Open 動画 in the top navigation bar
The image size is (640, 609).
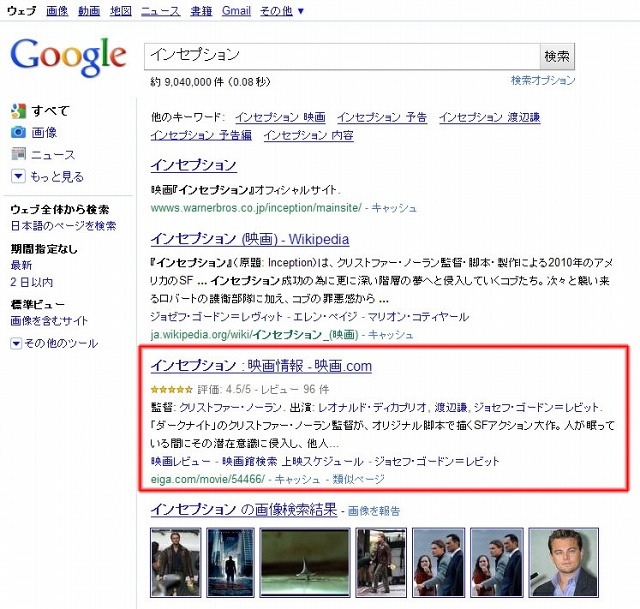[89, 11]
